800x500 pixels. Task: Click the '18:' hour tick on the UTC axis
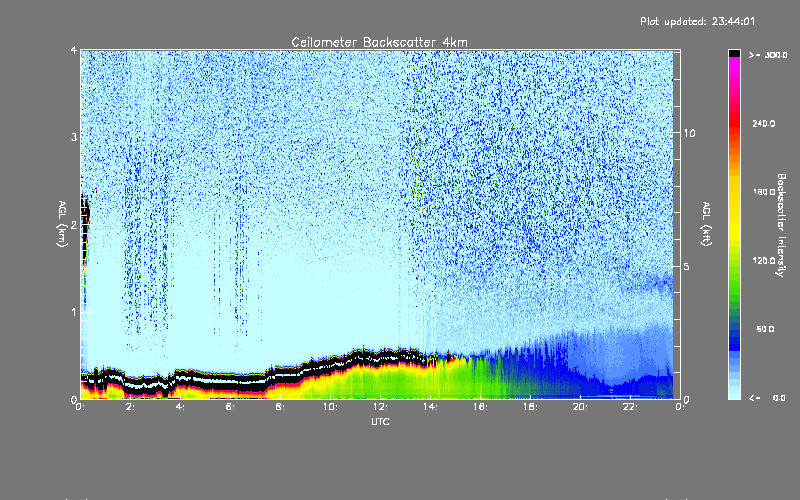pos(530,407)
